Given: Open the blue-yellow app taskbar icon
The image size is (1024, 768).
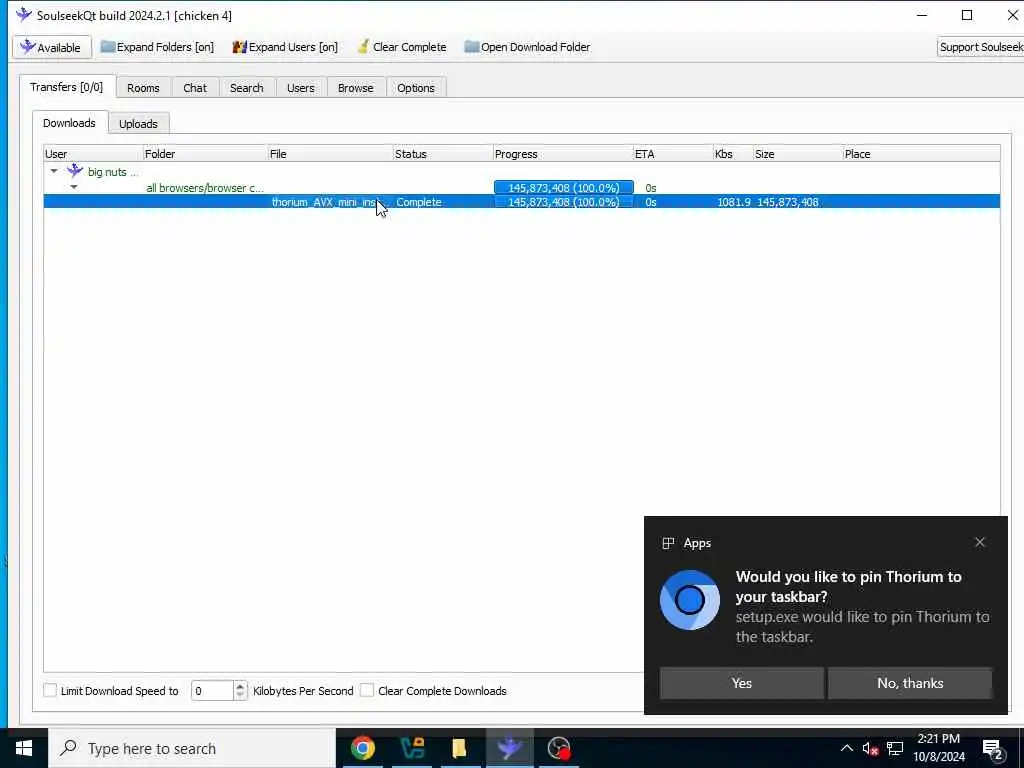Looking at the screenshot, I should (x=412, y=748).
